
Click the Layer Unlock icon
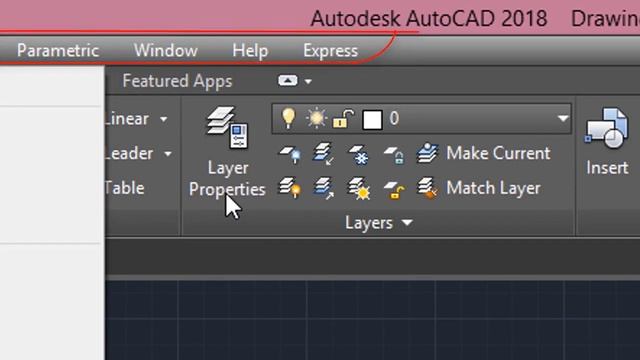pos(394,189)
